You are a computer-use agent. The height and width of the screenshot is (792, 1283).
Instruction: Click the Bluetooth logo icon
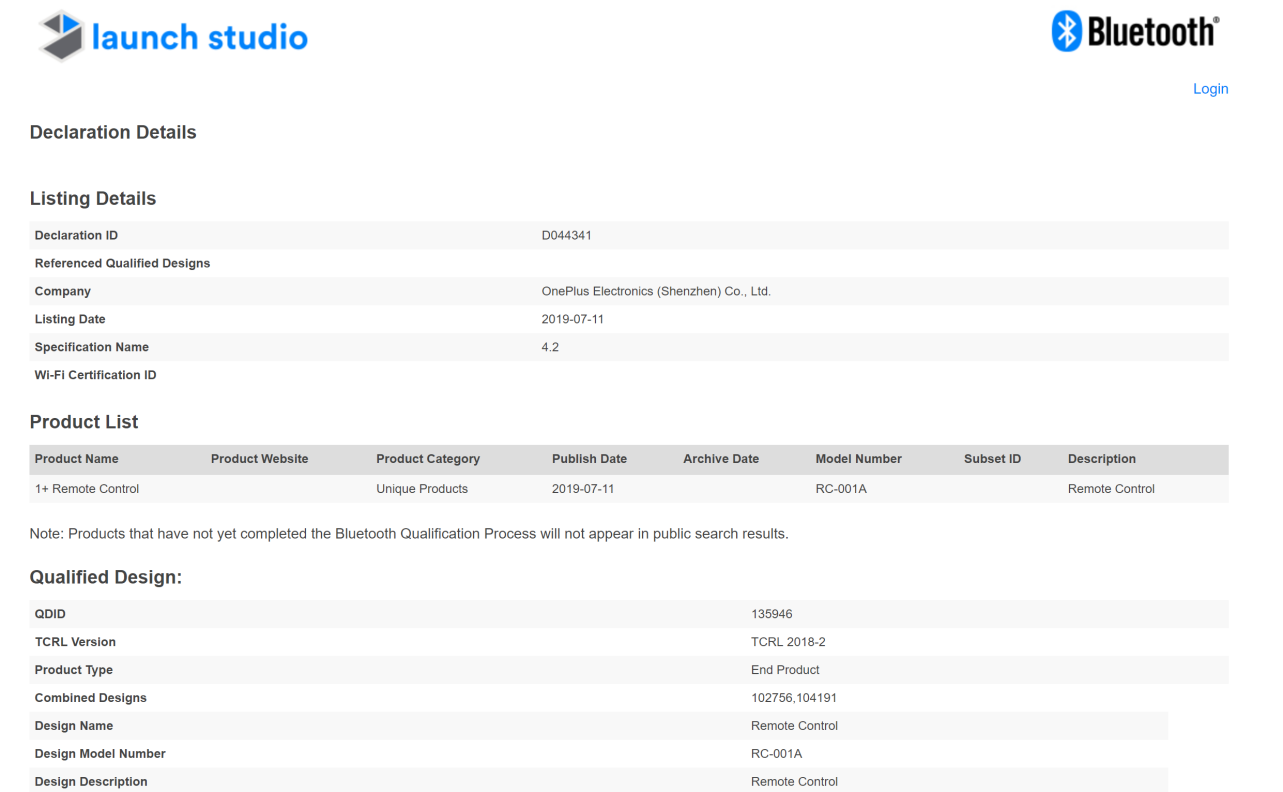tap(1067, 32)
